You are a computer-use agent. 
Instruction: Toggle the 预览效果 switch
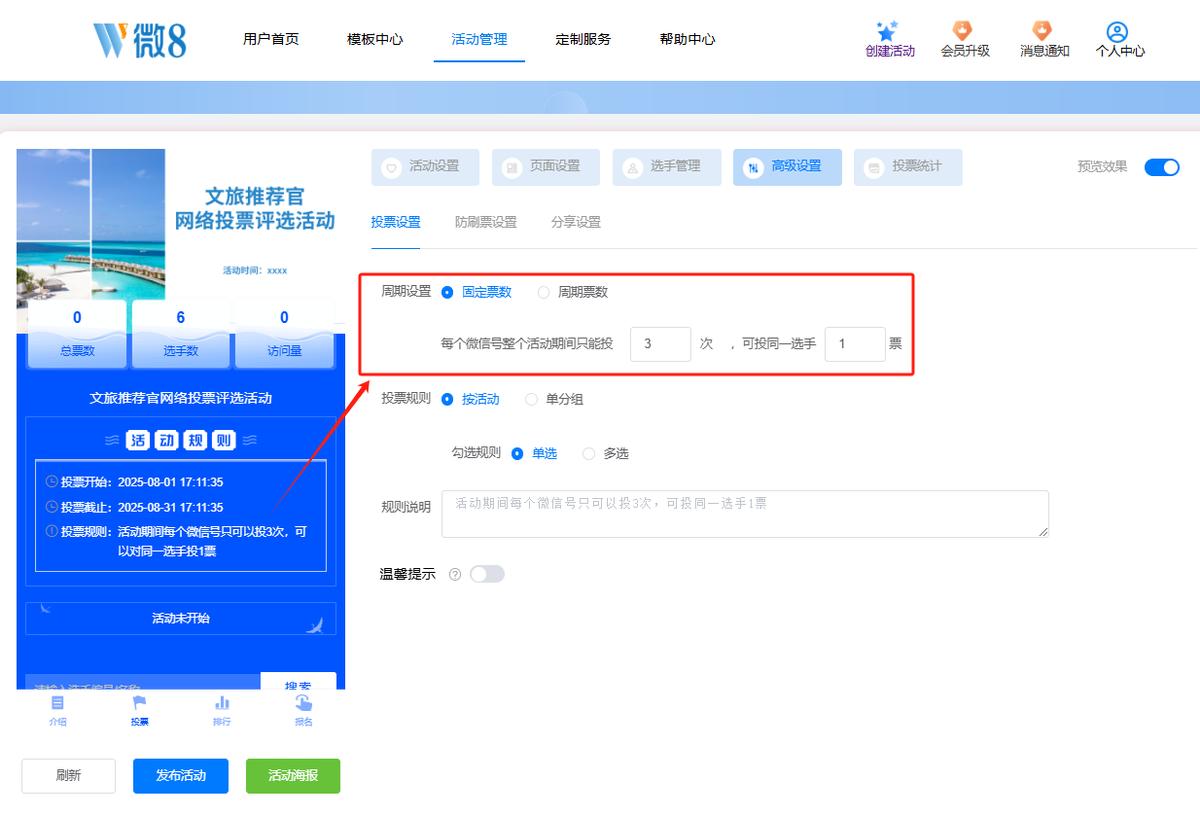coord(1162,167)
